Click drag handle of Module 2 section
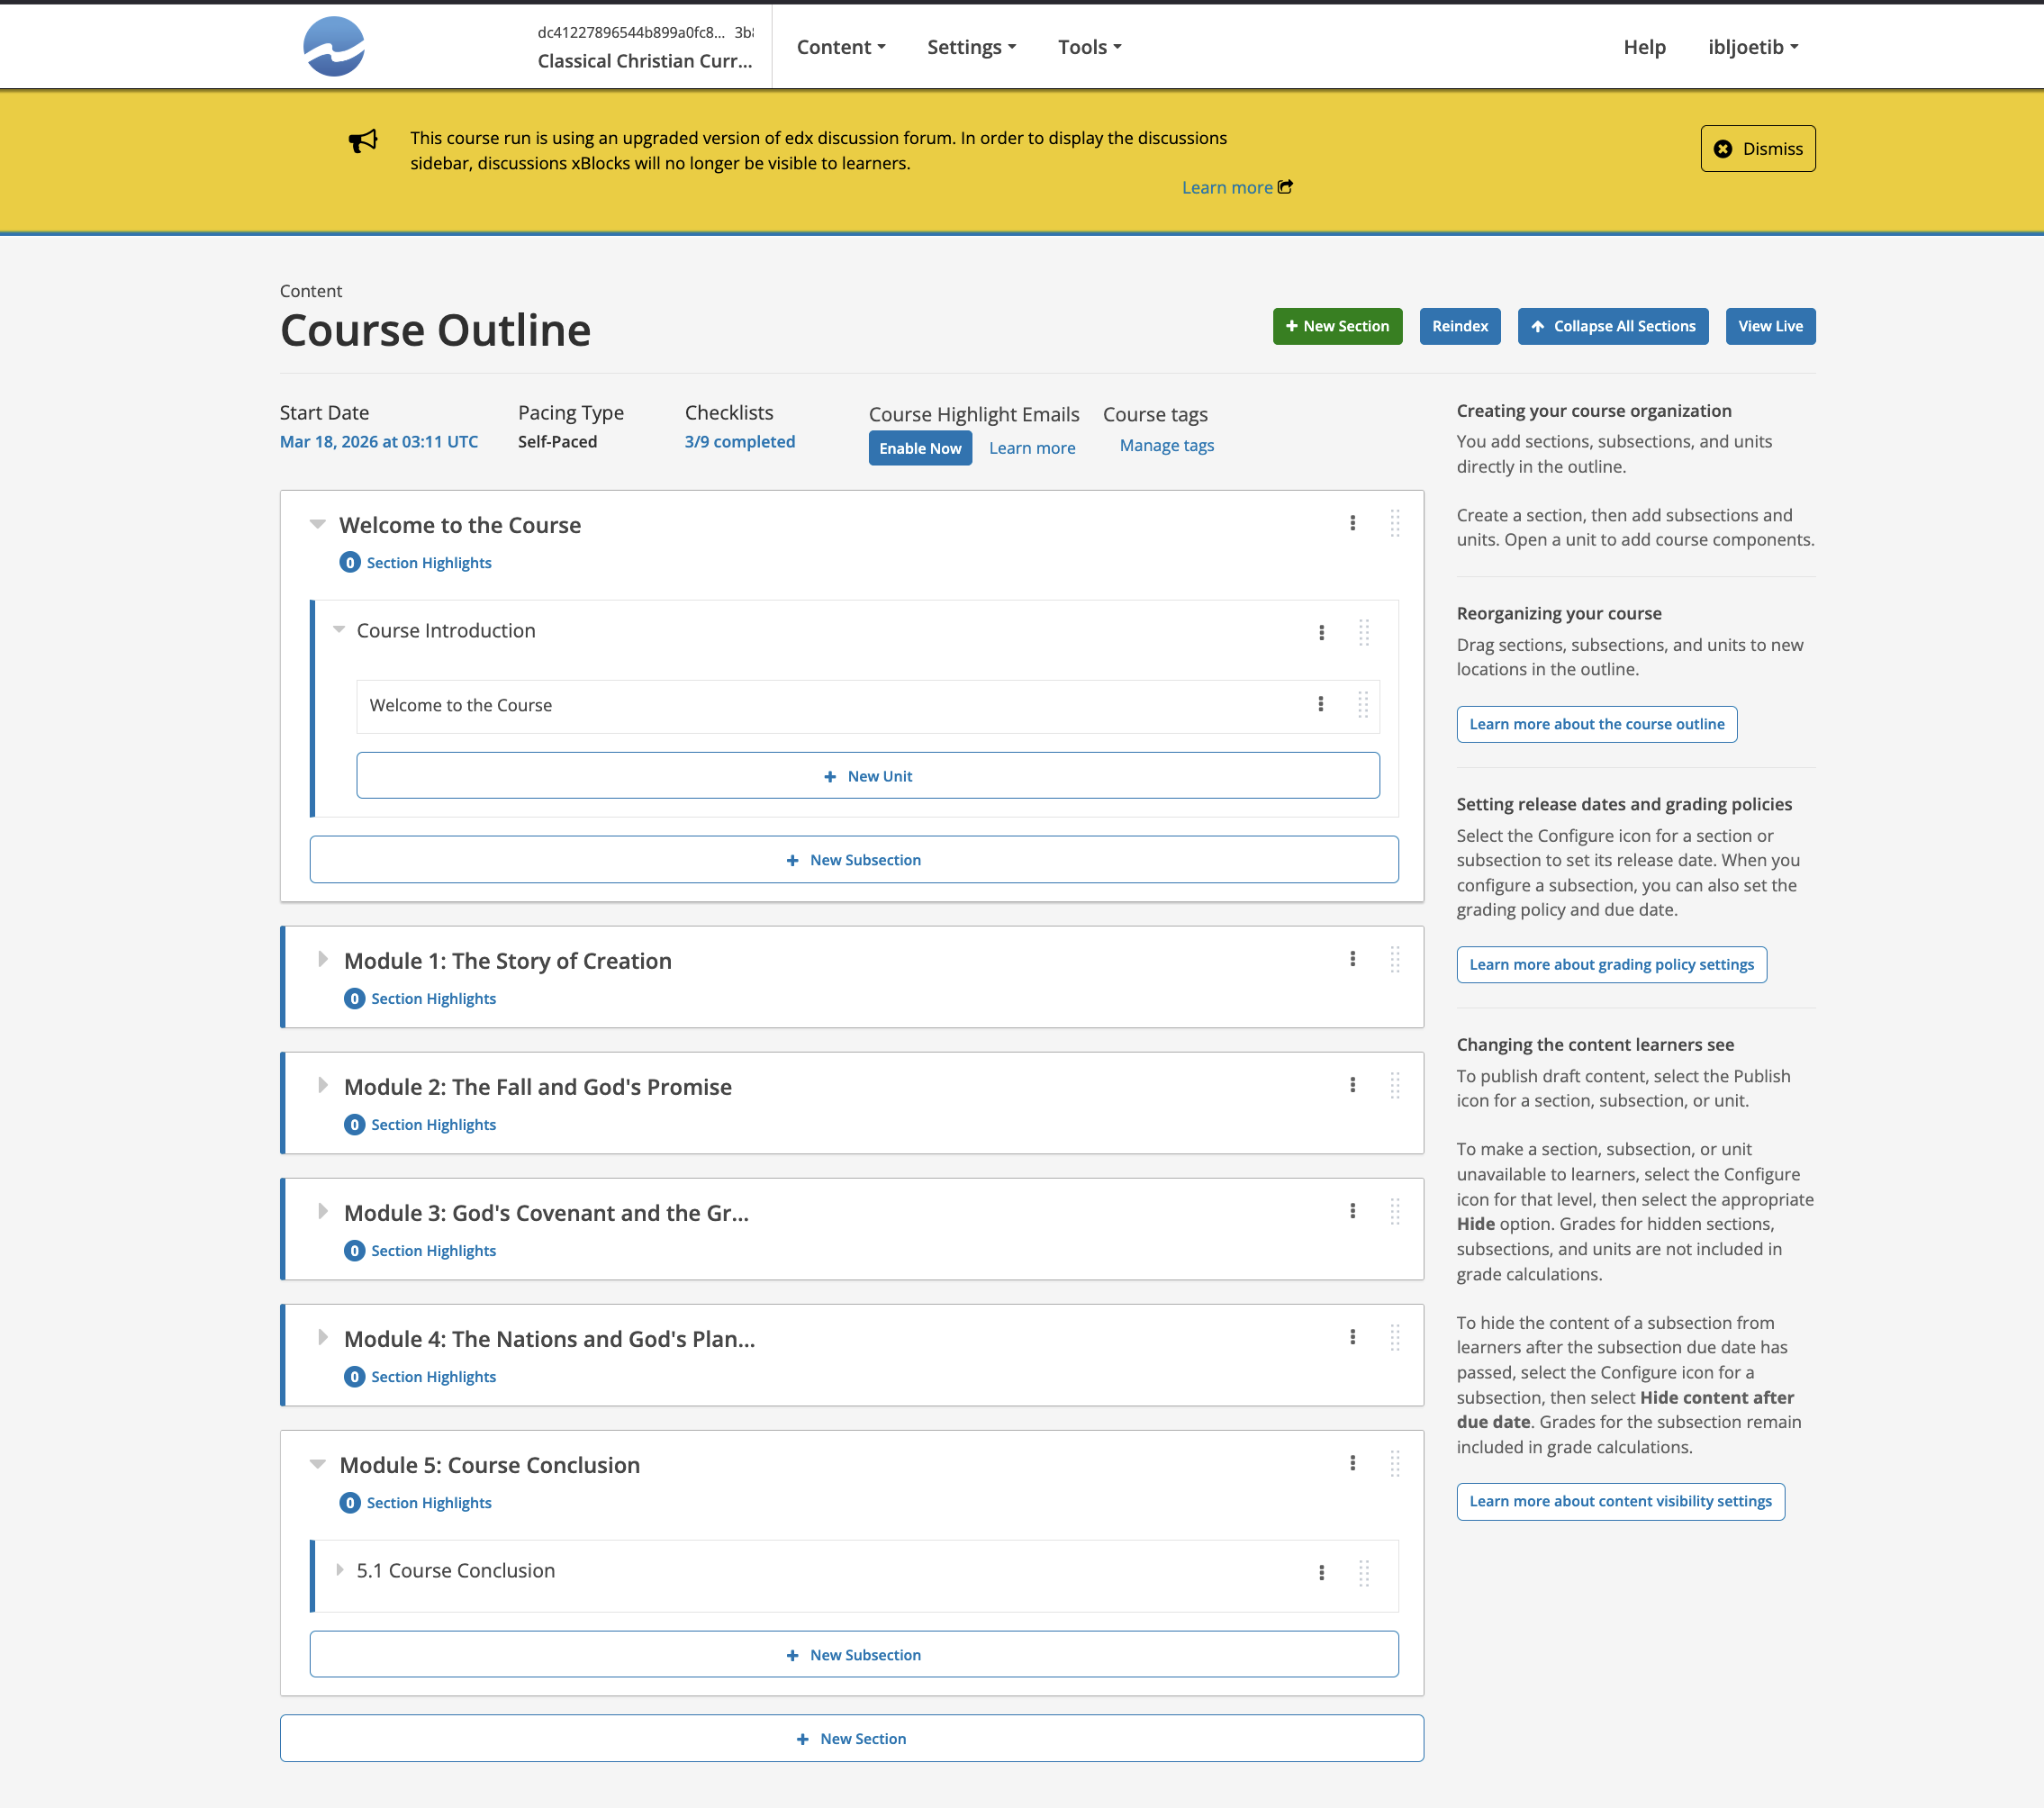Screen dimensions: 2044x1808 [1395, 1085]
